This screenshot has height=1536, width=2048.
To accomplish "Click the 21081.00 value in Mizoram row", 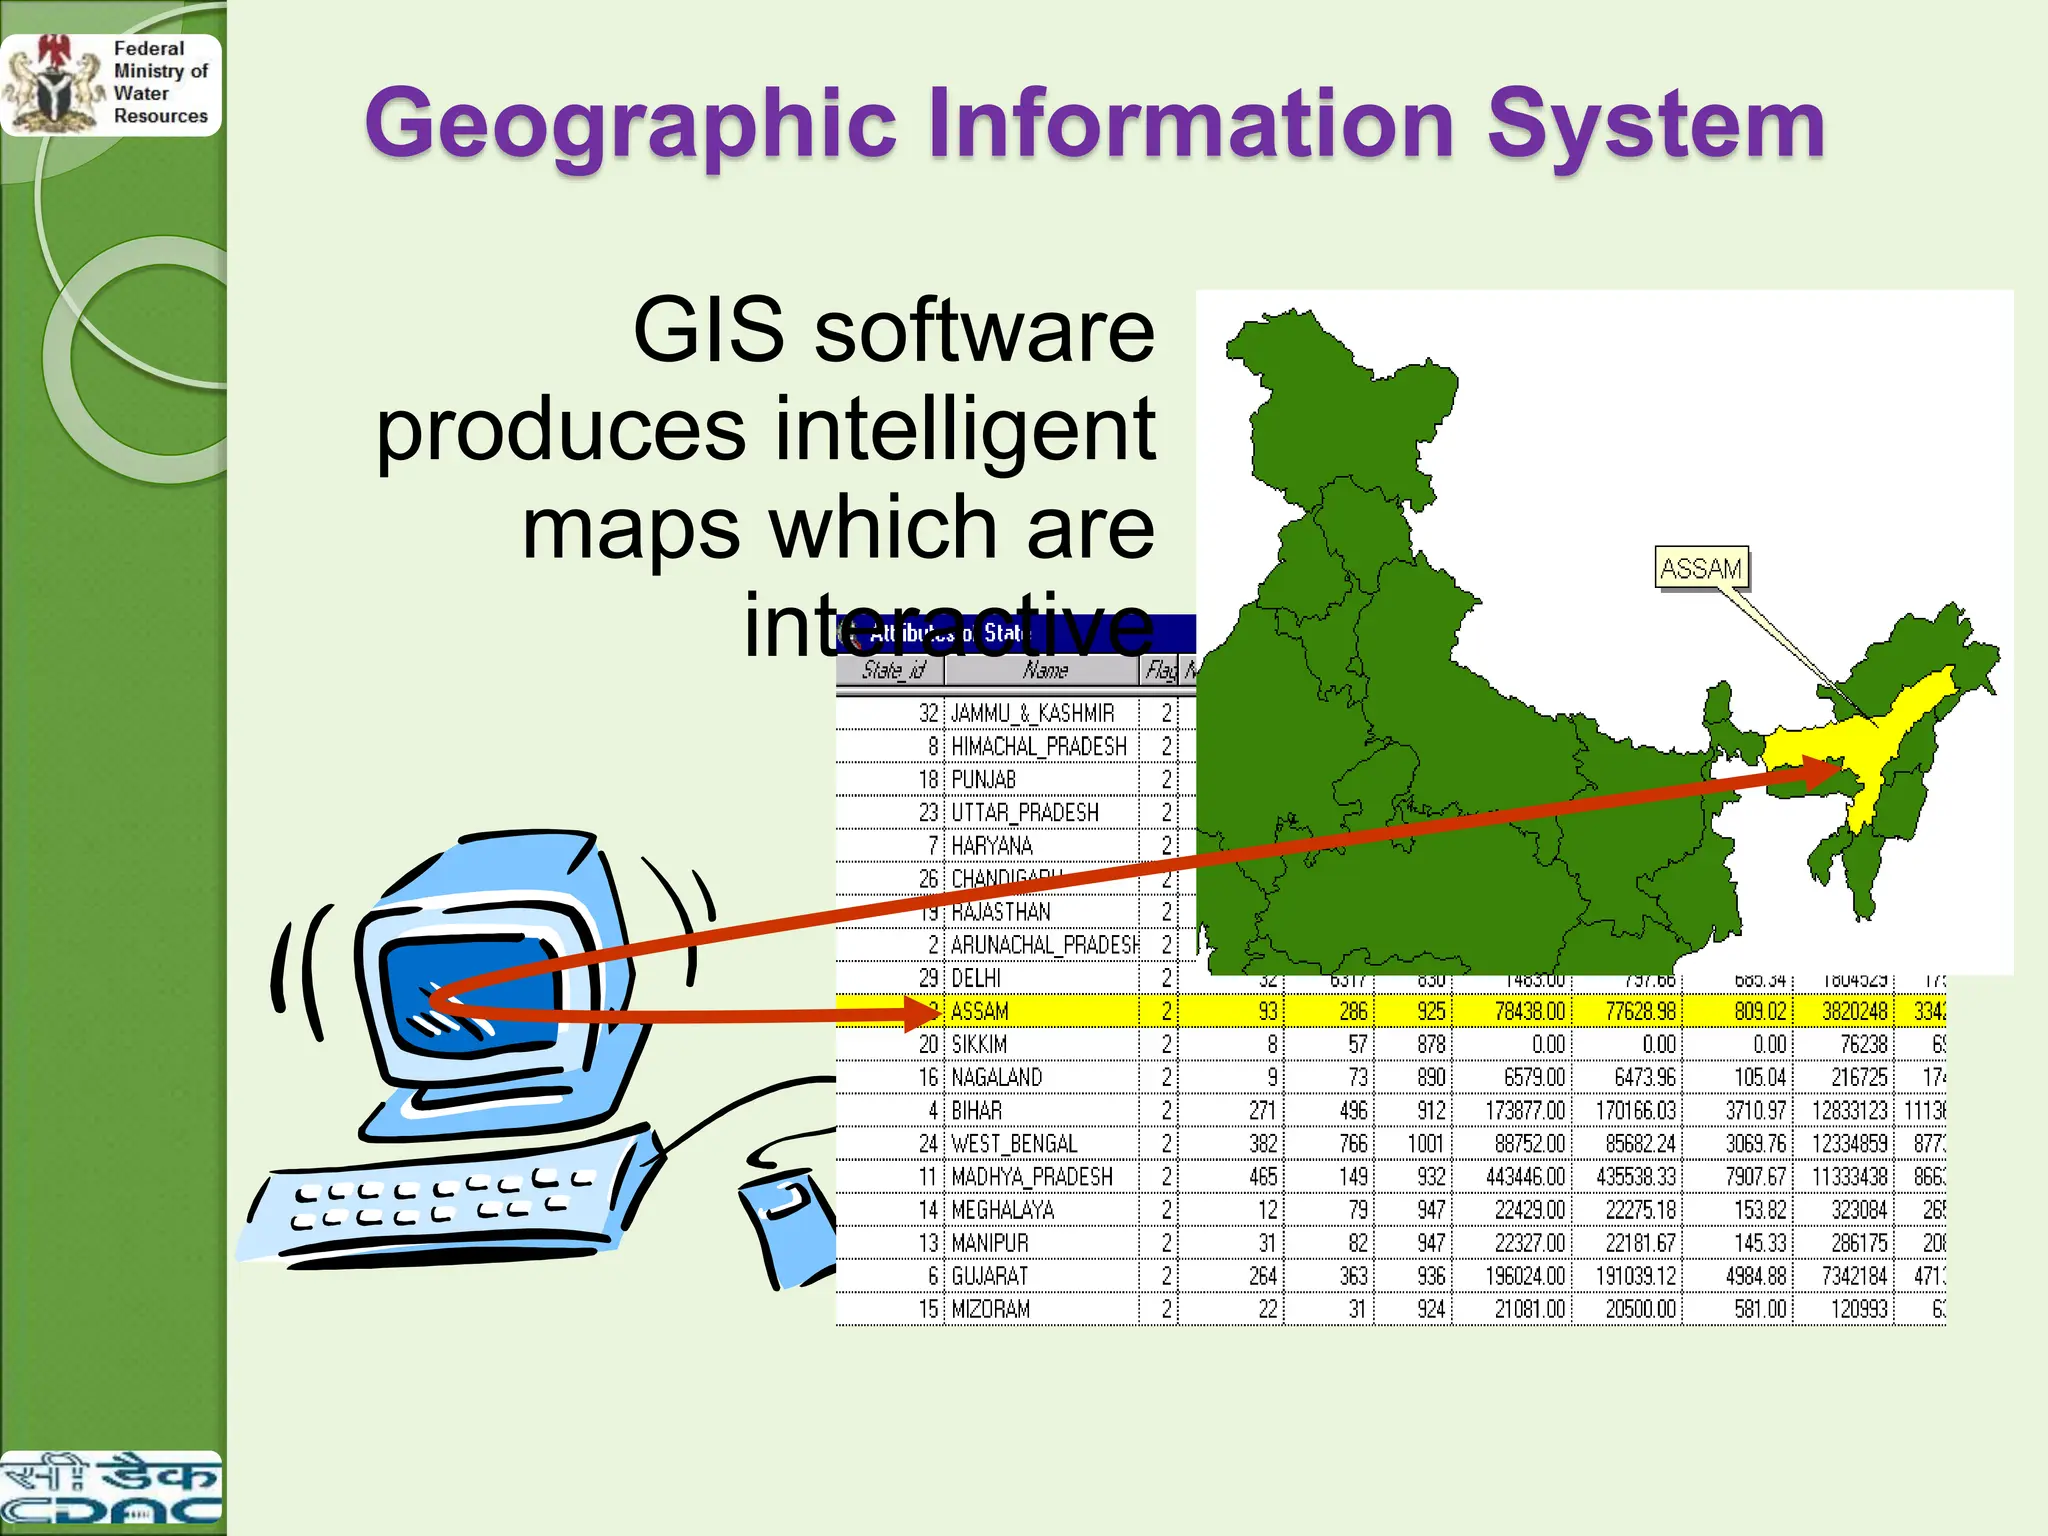I will click(1529, 1308).
